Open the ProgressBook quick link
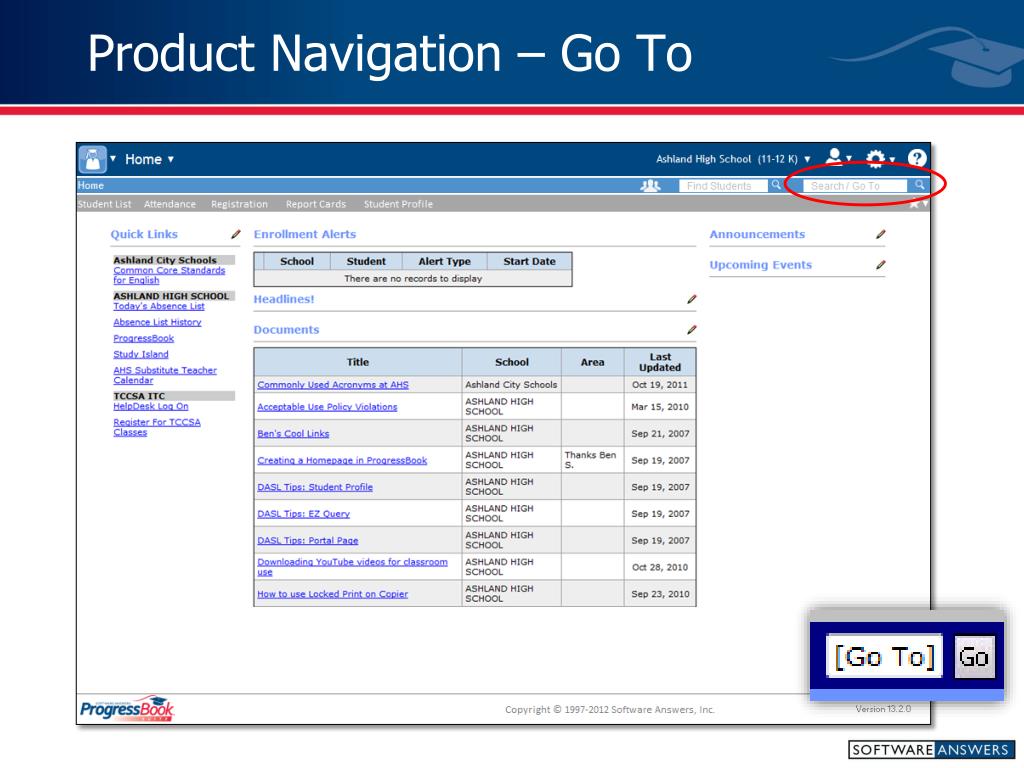Viewport: 1024px width, 768px height. (x=144, y=338)
